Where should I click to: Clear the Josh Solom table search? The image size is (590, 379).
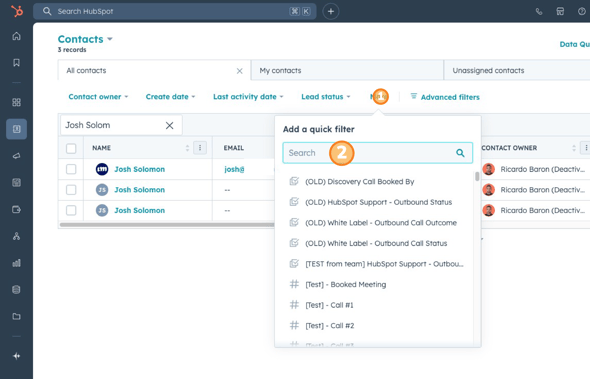click(170, 125)
